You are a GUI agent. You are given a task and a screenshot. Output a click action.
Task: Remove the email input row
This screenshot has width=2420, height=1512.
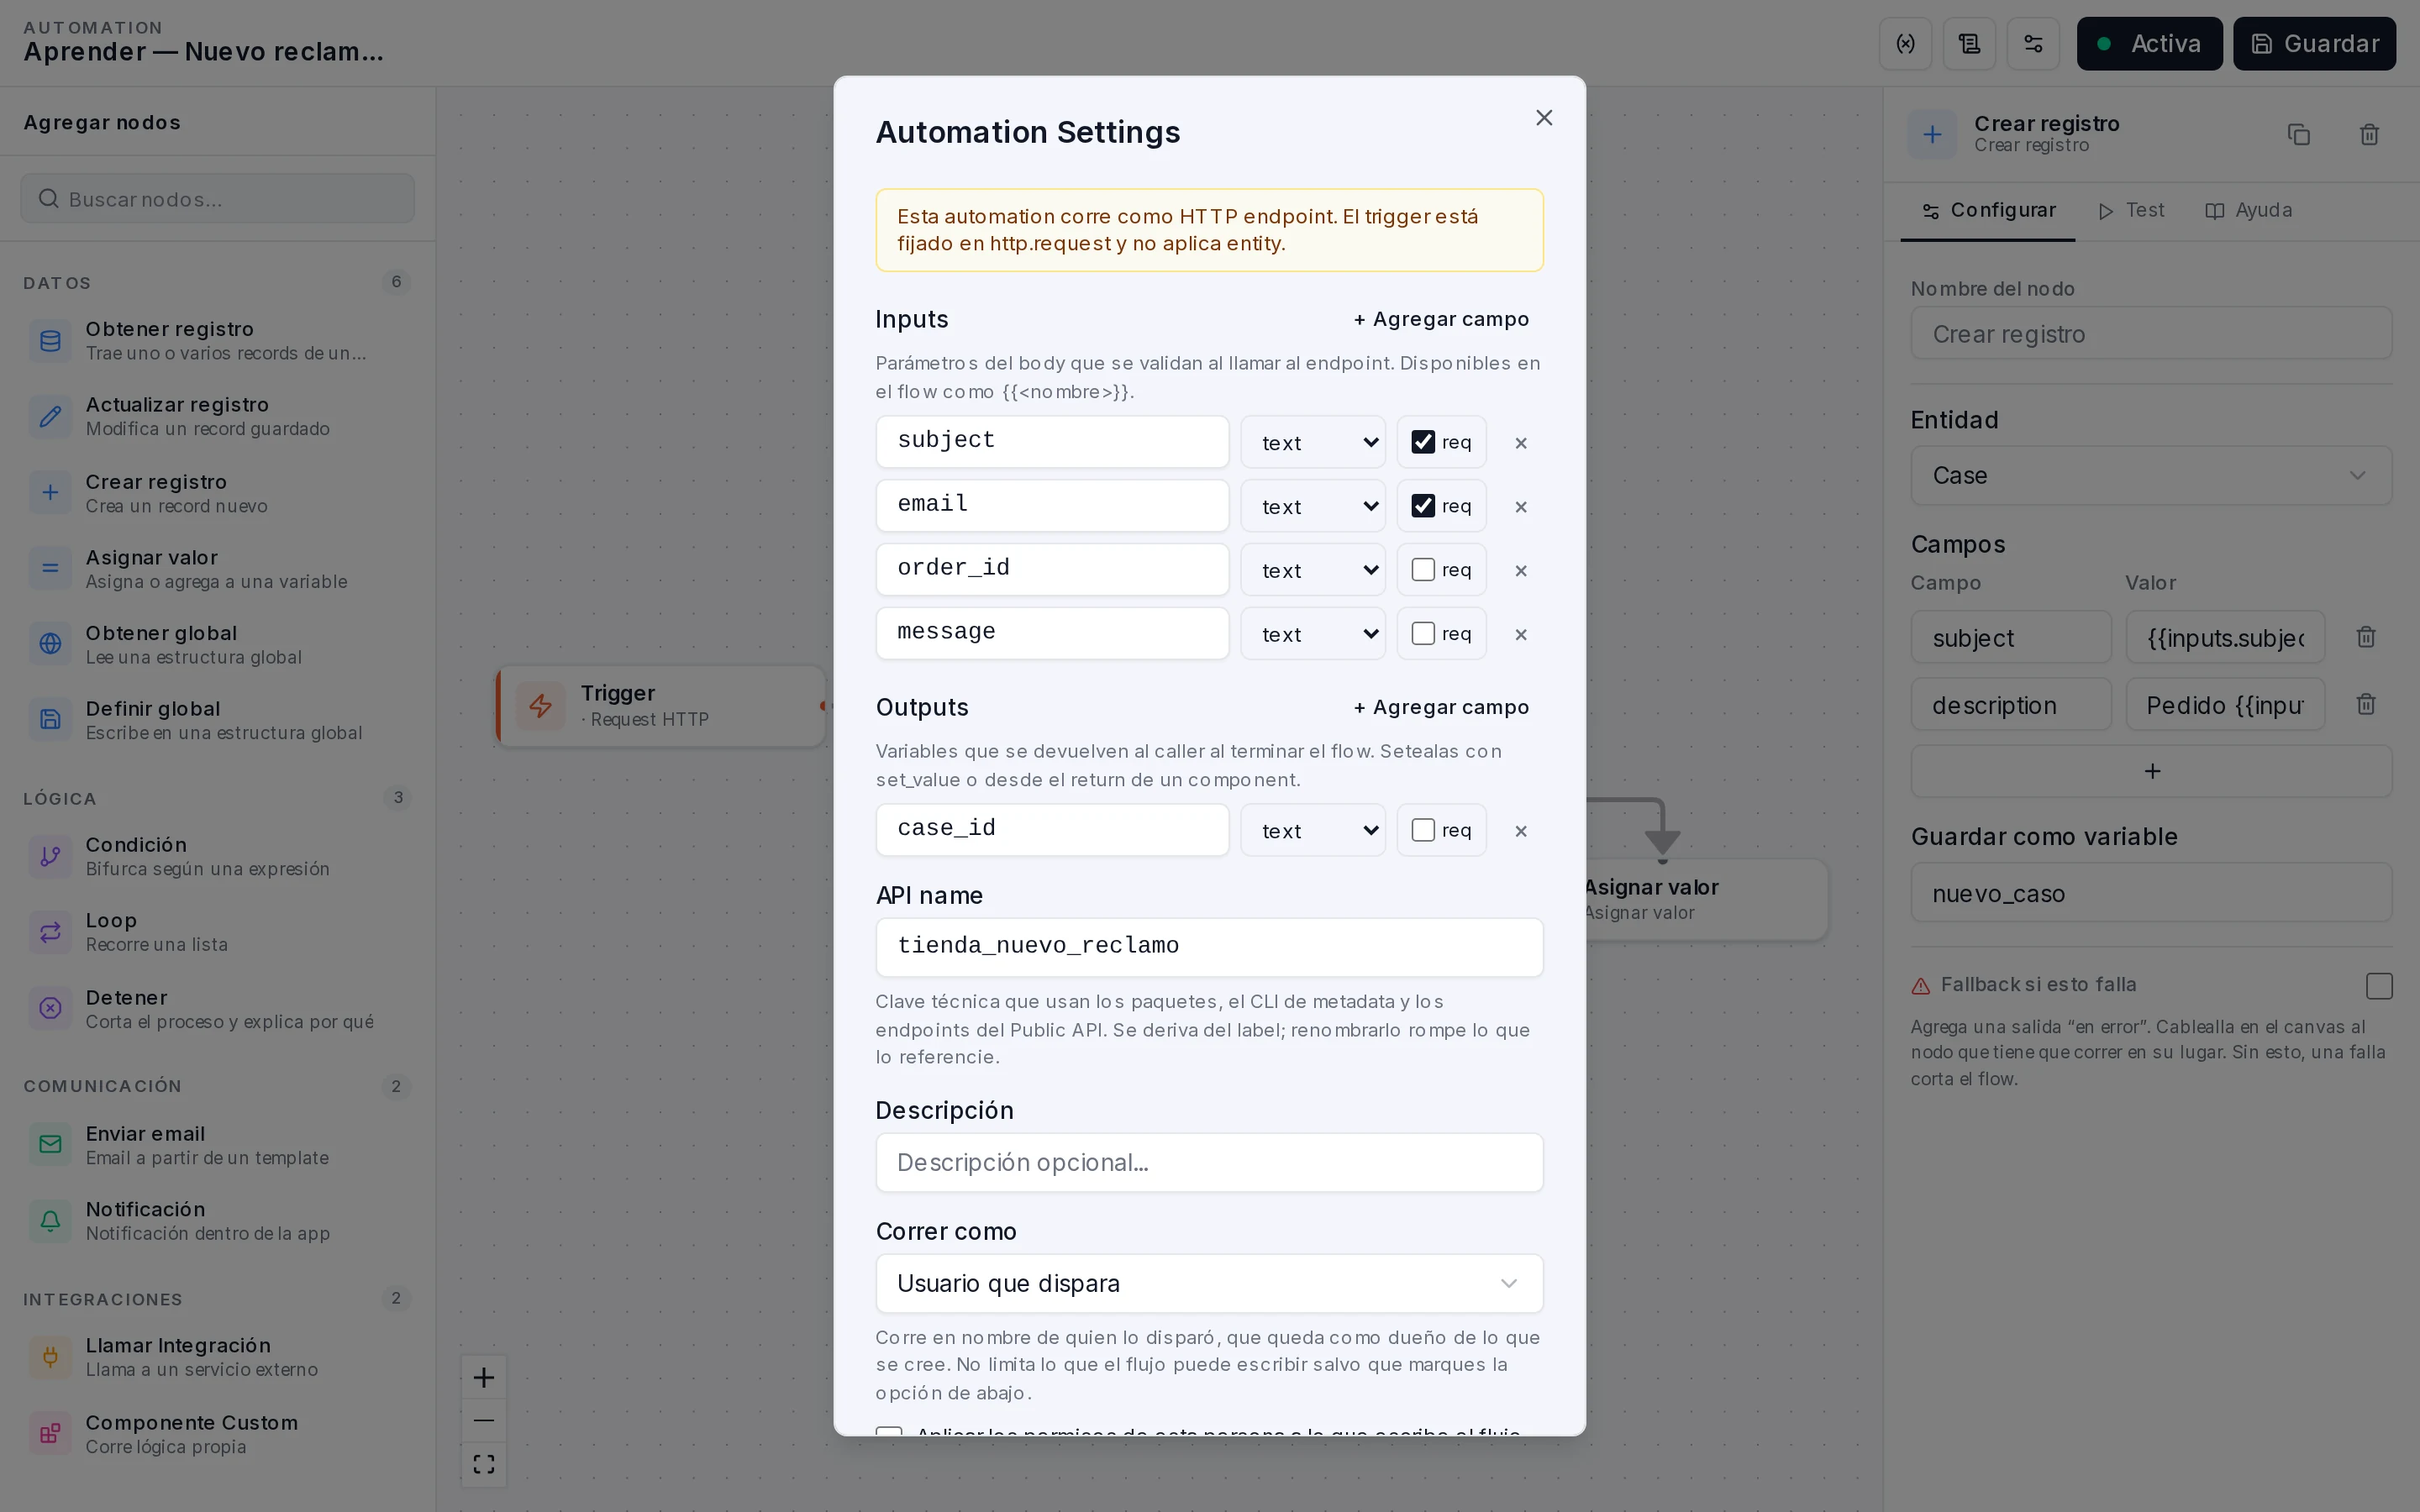(x=1521, y=507)
